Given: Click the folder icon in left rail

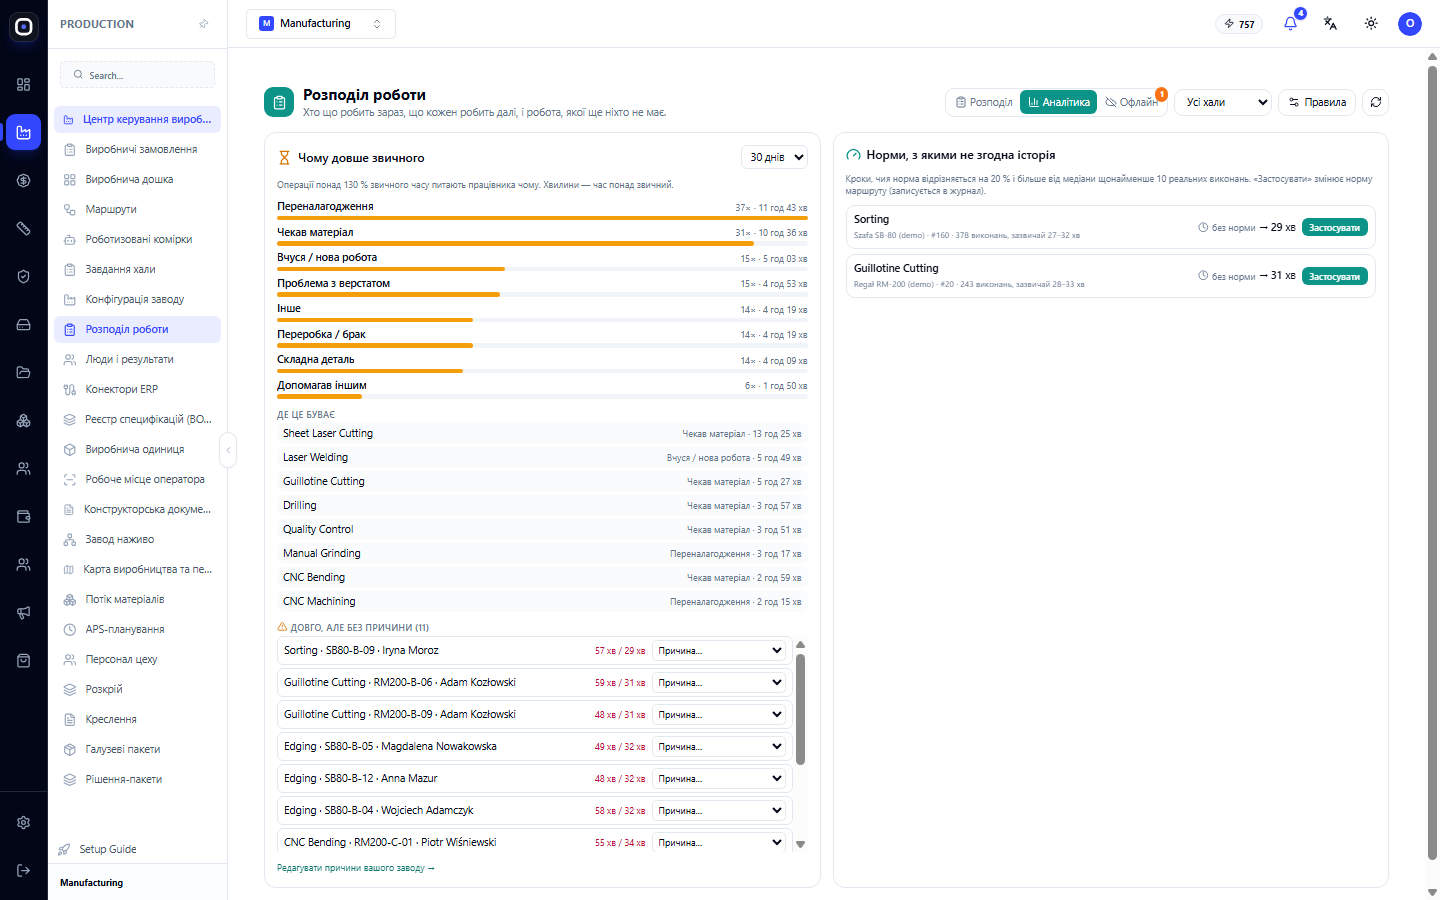Looking at the screenshot, I should click(x=23, y=373).
